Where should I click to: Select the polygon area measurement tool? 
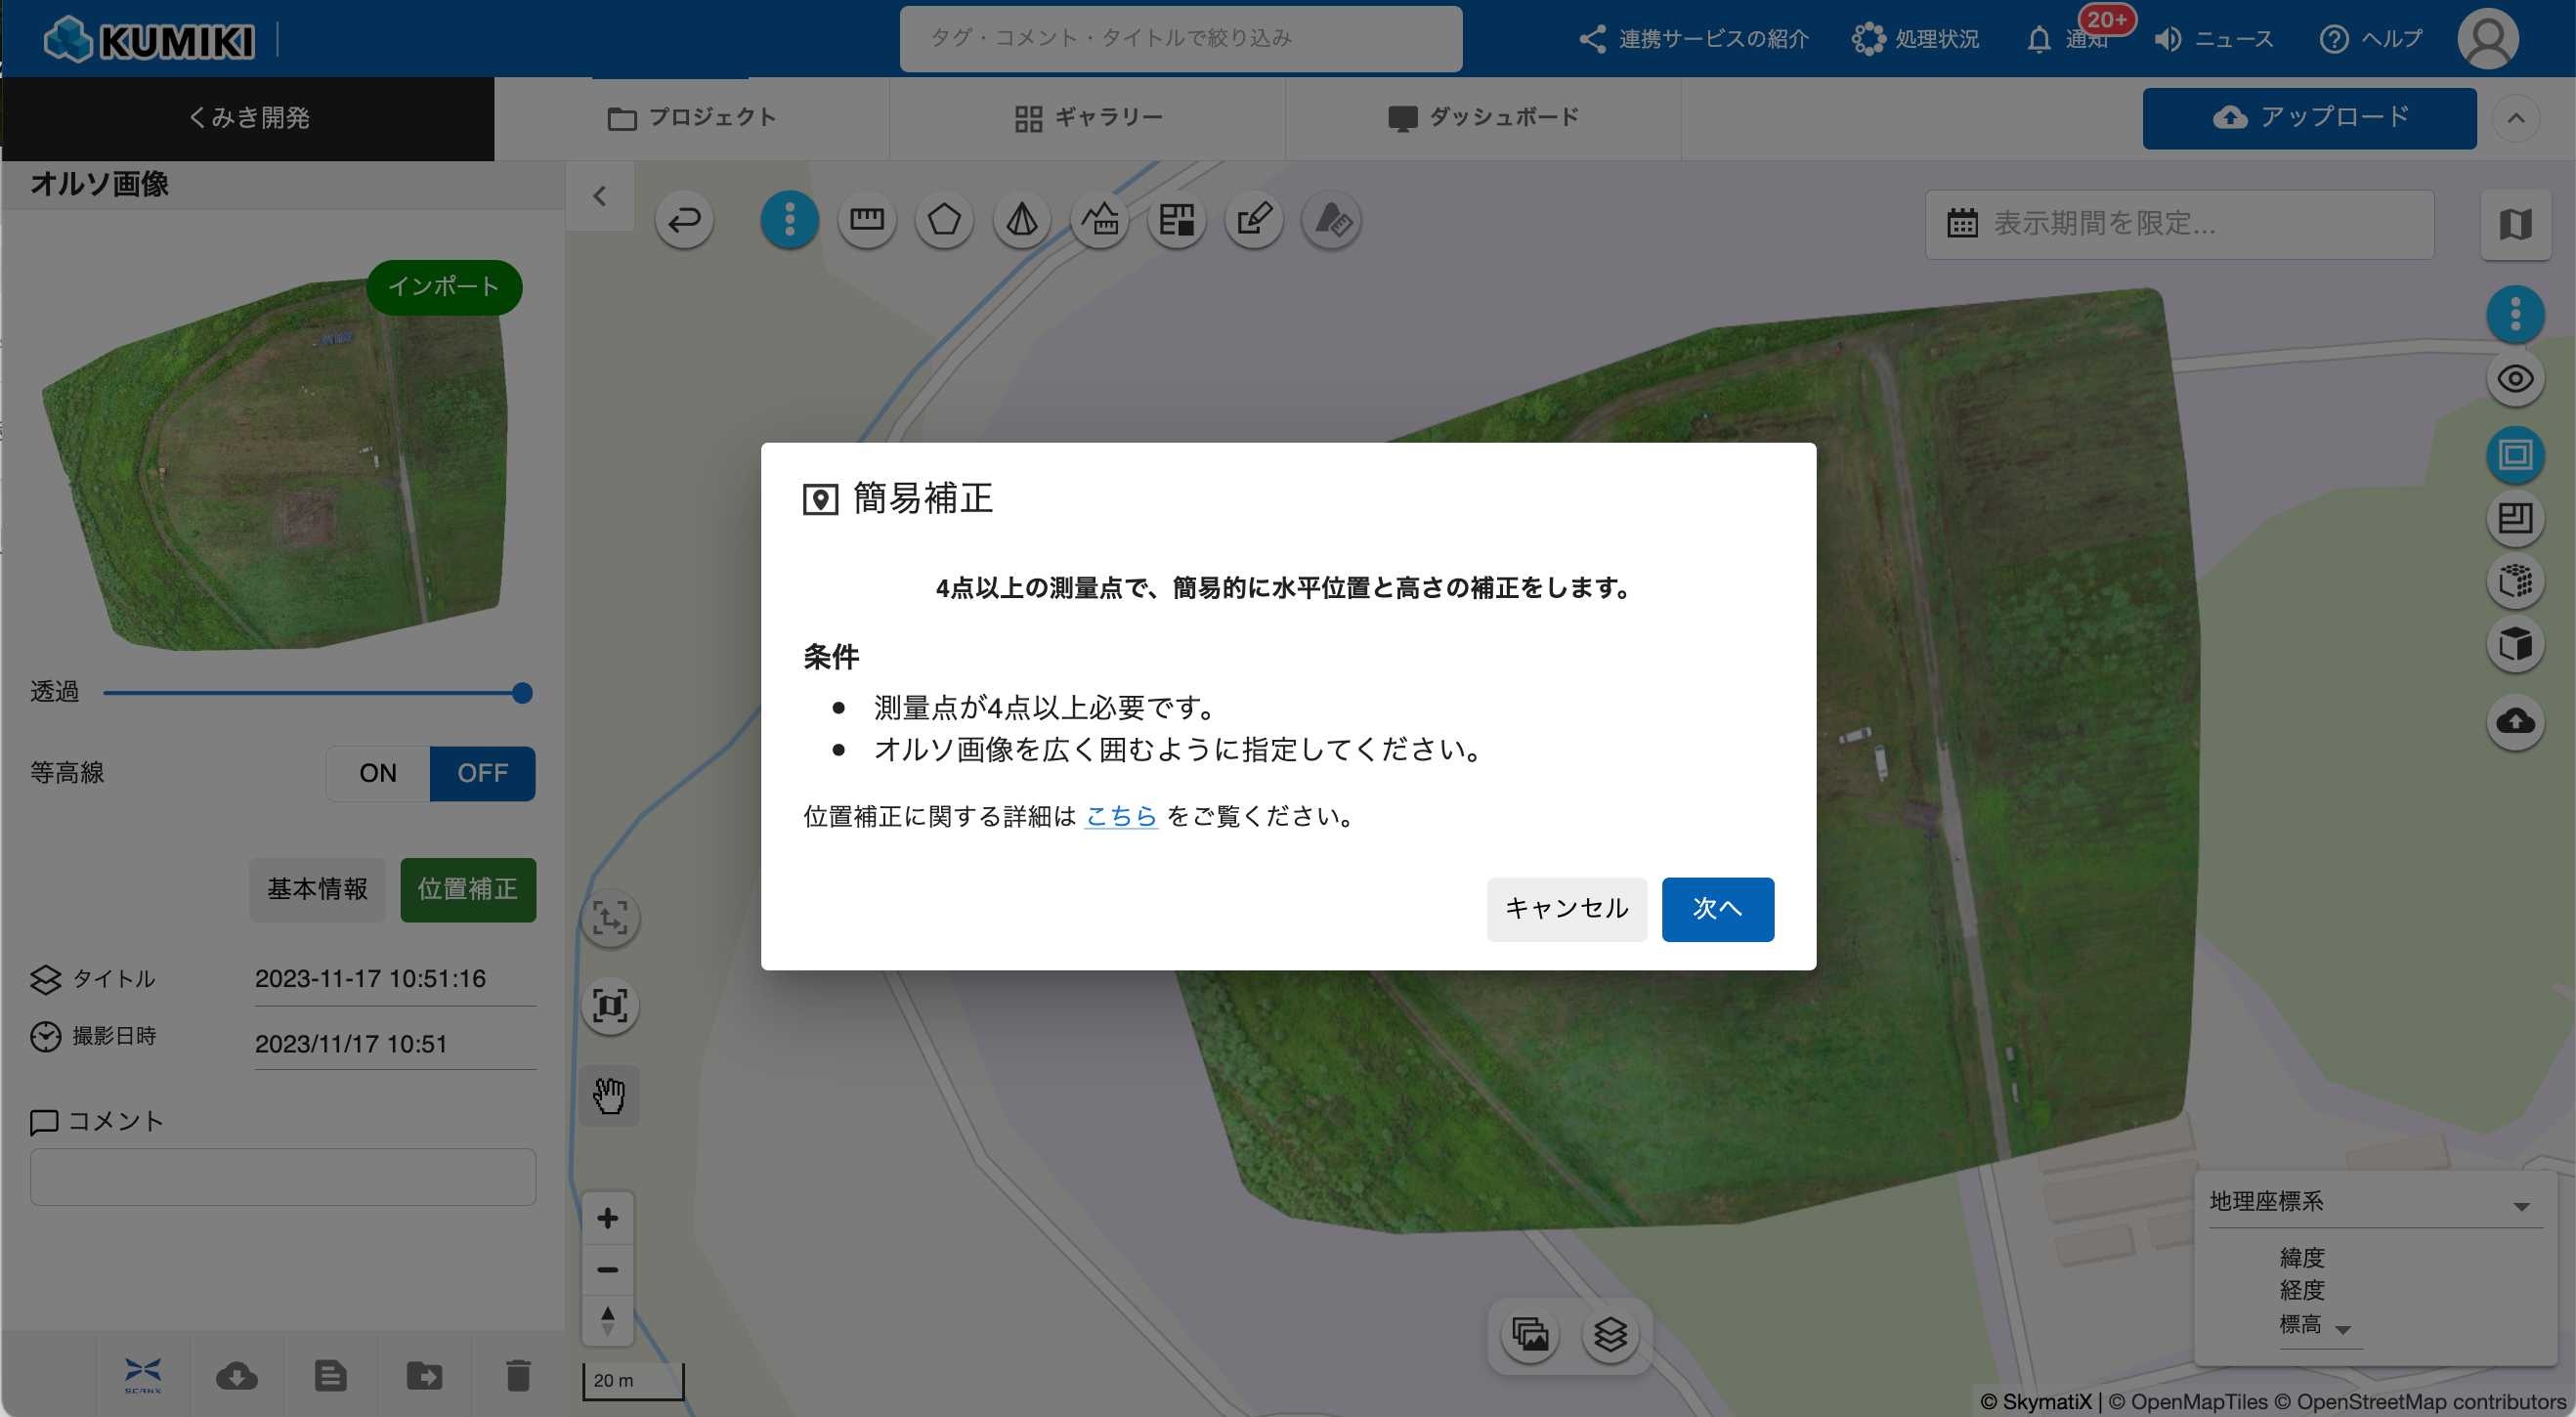943,219
